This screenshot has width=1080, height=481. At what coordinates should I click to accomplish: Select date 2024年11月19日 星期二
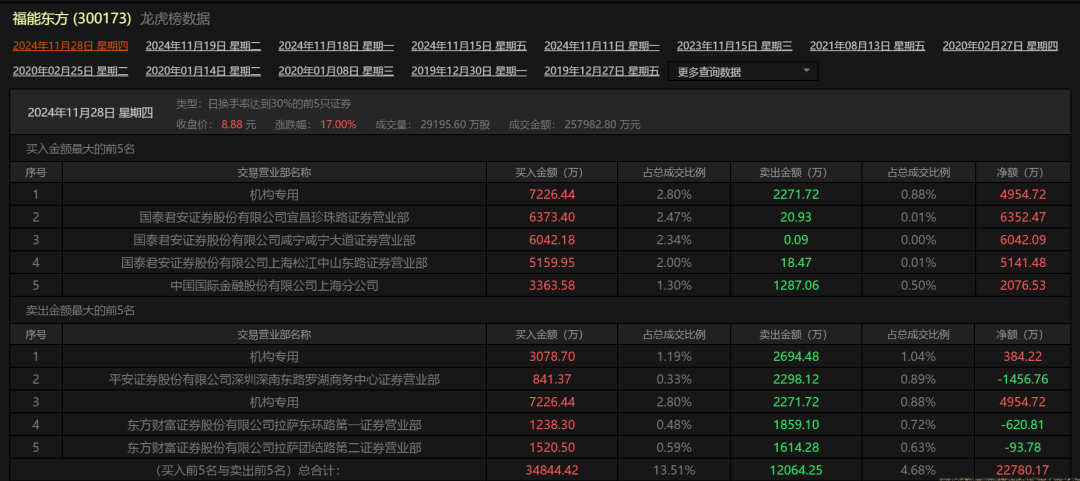[203, 46]
